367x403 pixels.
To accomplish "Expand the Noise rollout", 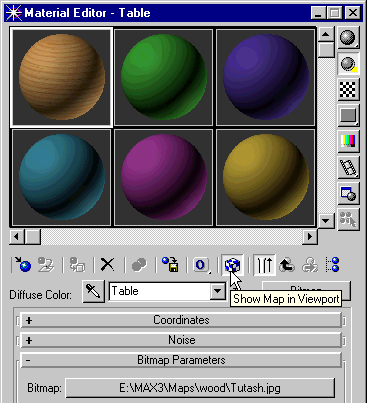I will coord(181,340).
